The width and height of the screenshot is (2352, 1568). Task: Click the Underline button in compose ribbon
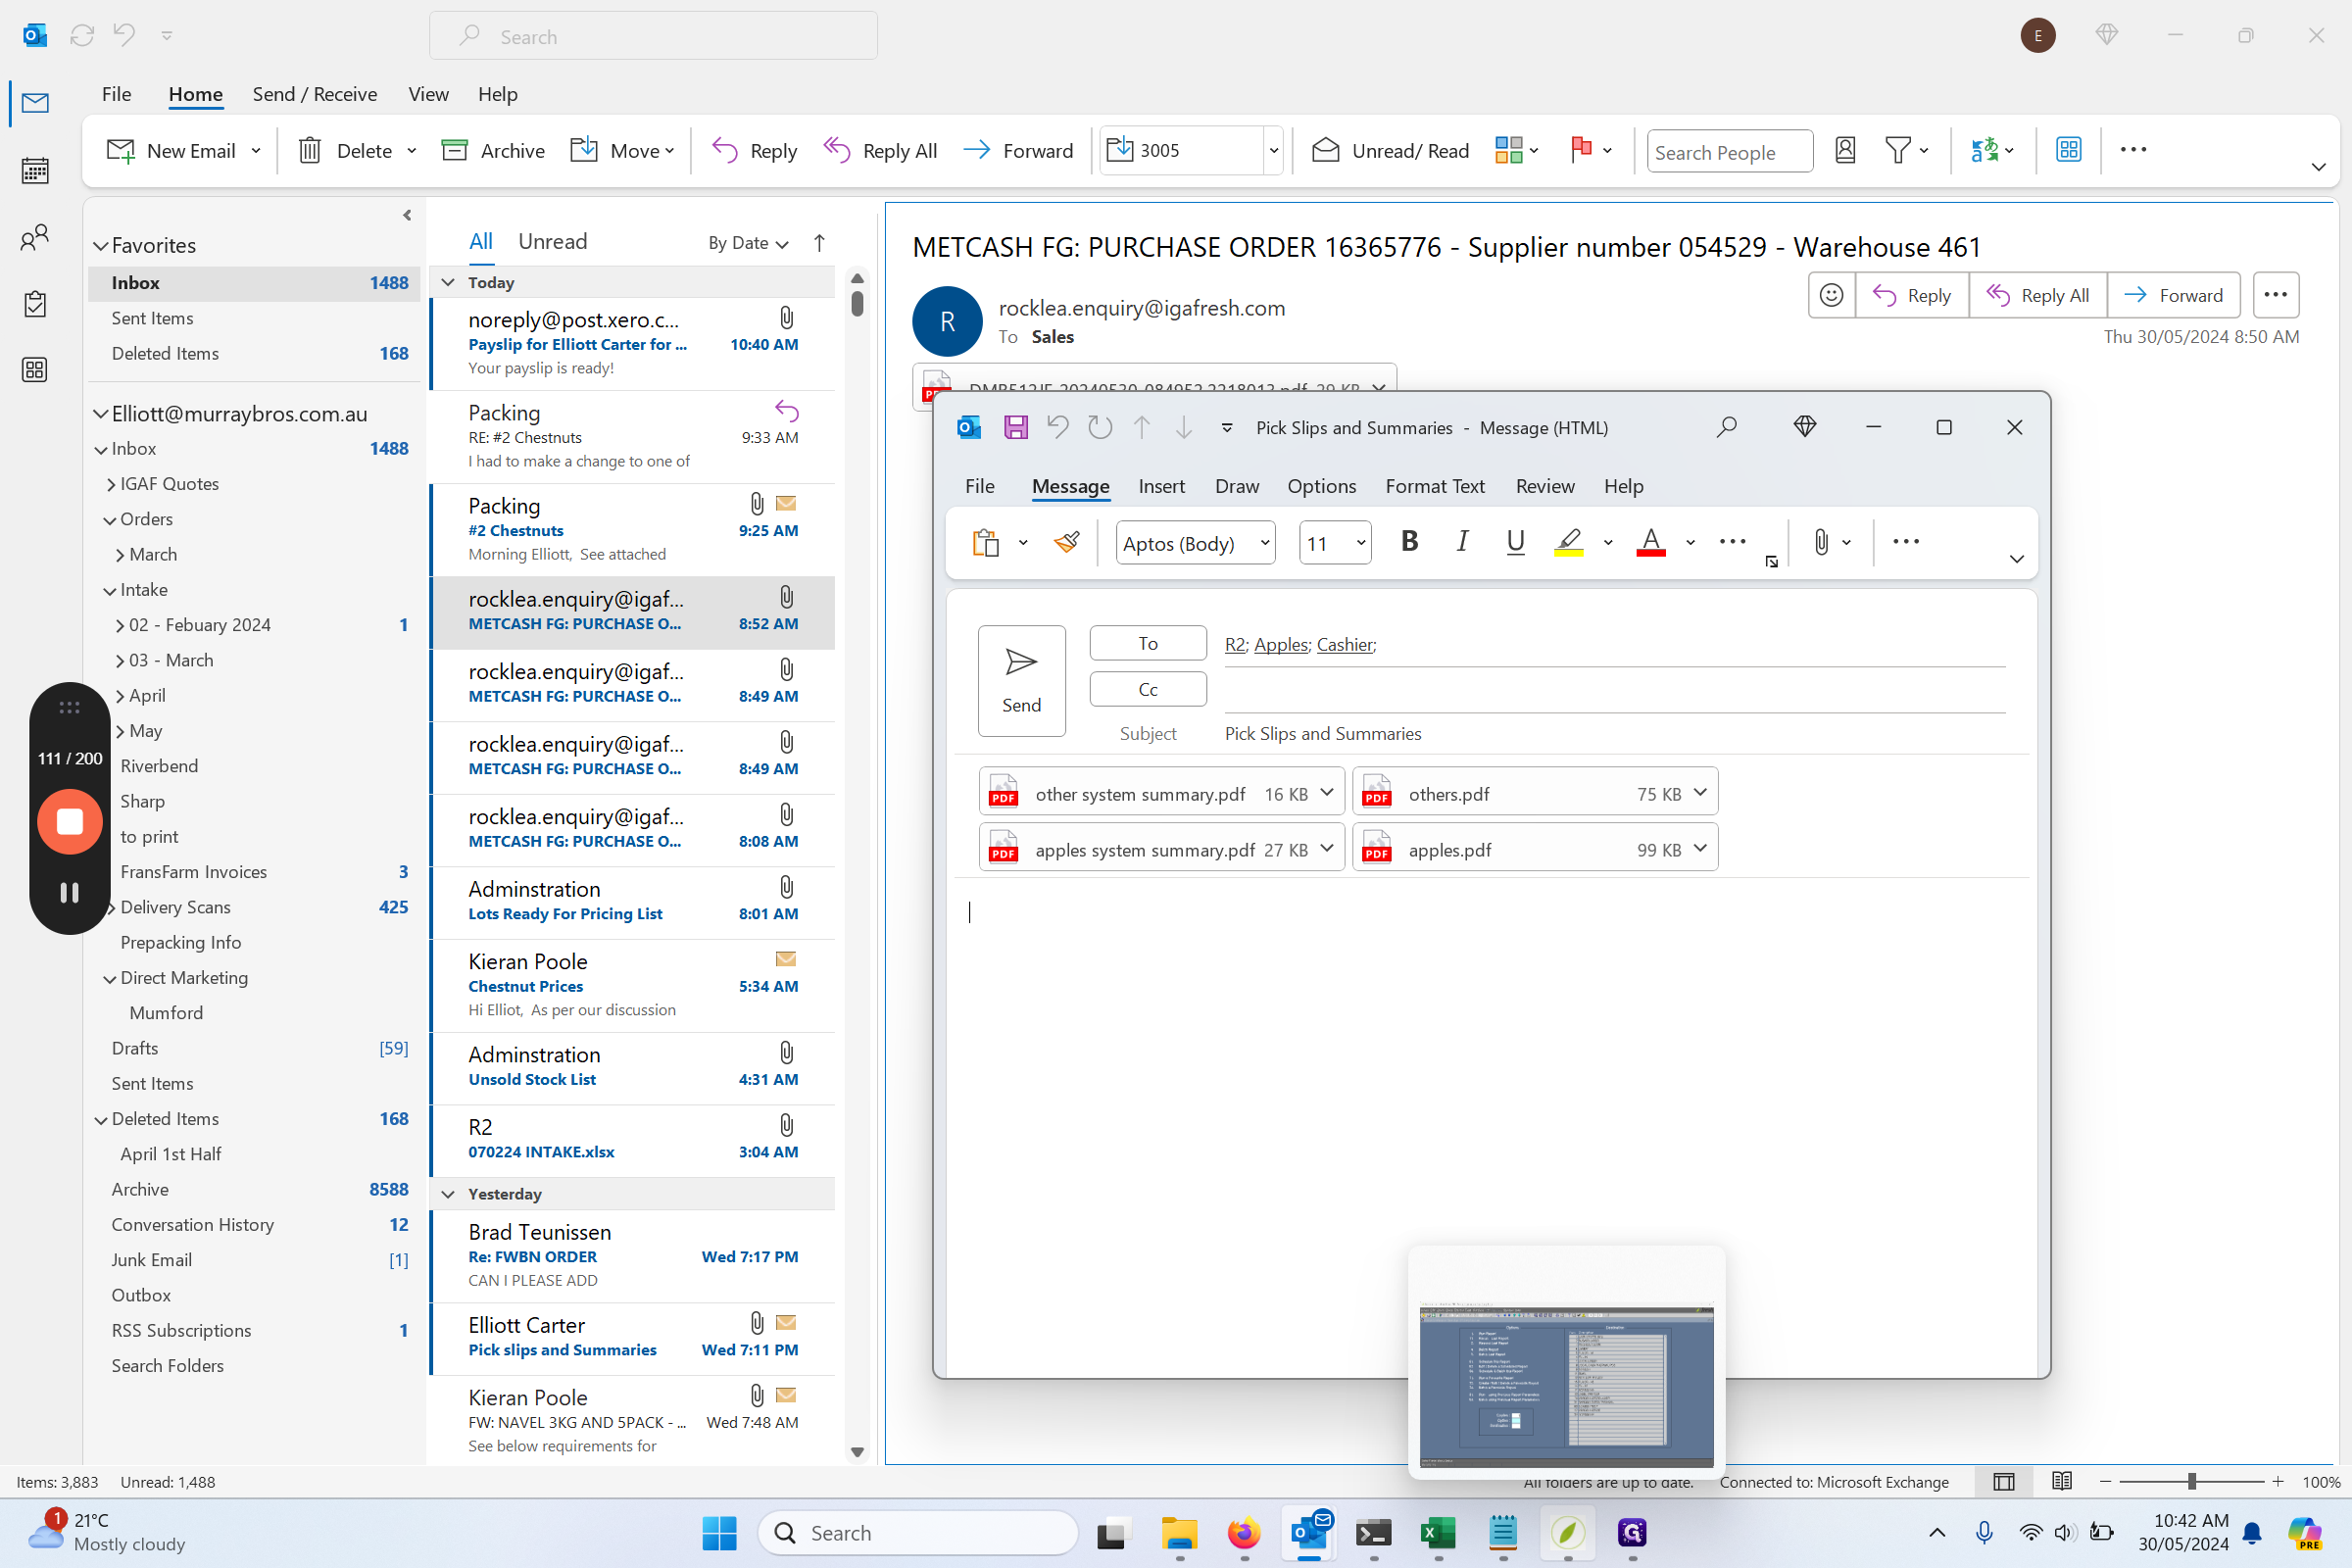click(x=1515, y=541)
